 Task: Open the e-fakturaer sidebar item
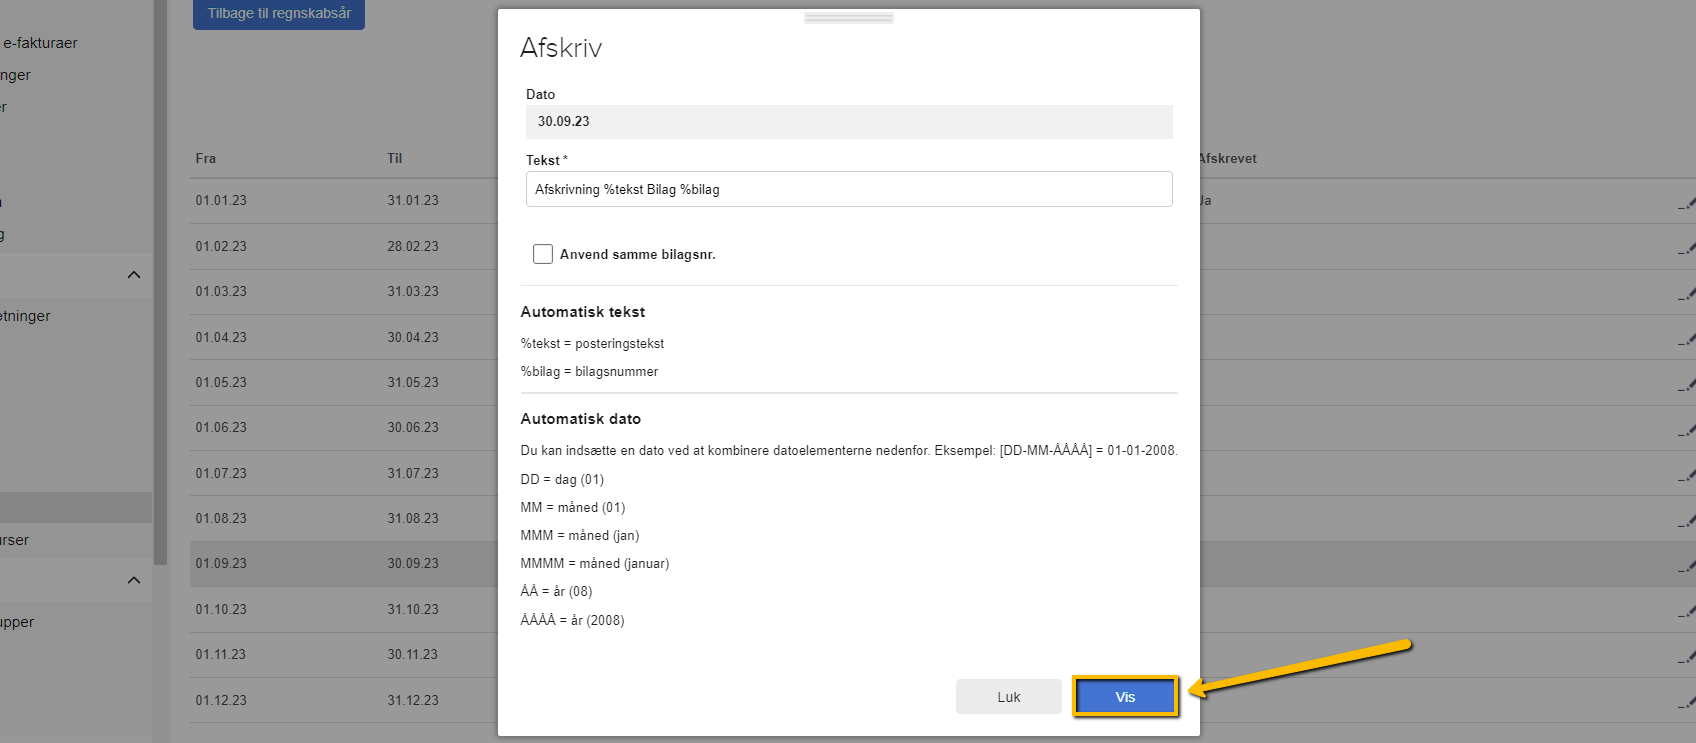(40, 43)
